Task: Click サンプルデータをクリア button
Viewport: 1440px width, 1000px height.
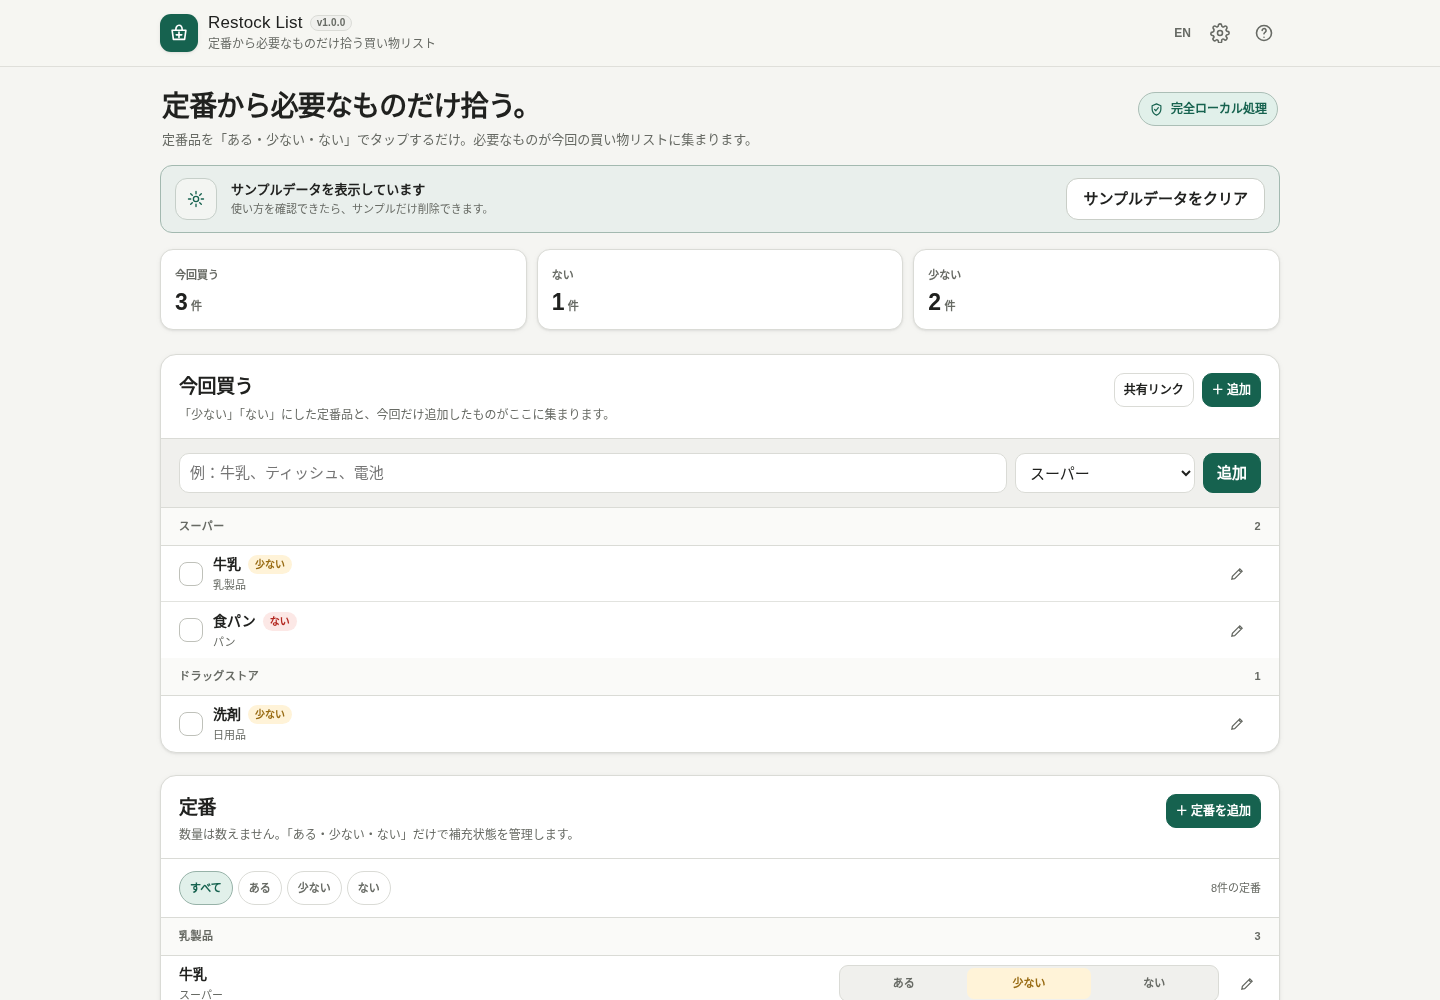Action: 1165,199
